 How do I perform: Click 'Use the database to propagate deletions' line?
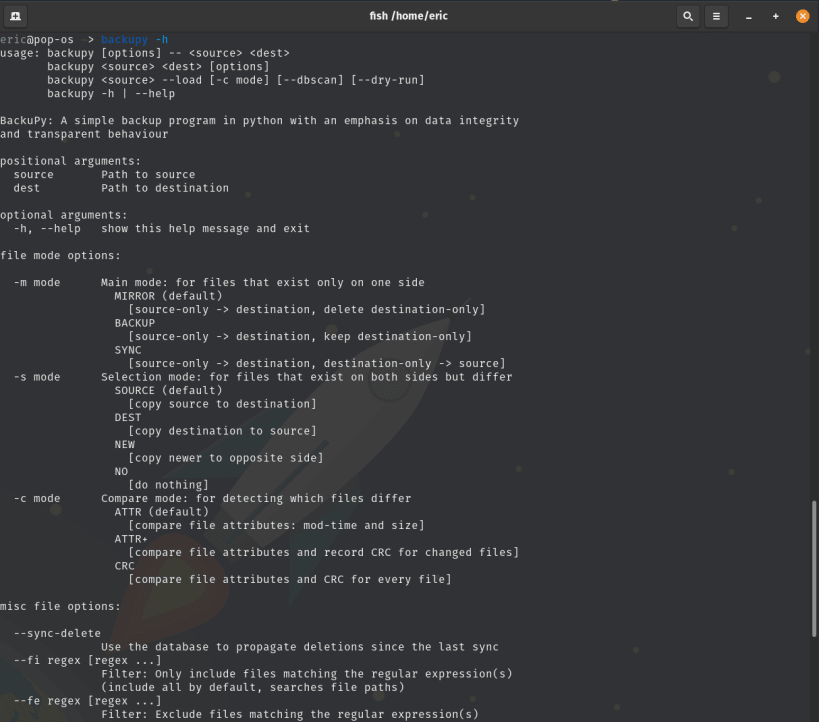300,647
